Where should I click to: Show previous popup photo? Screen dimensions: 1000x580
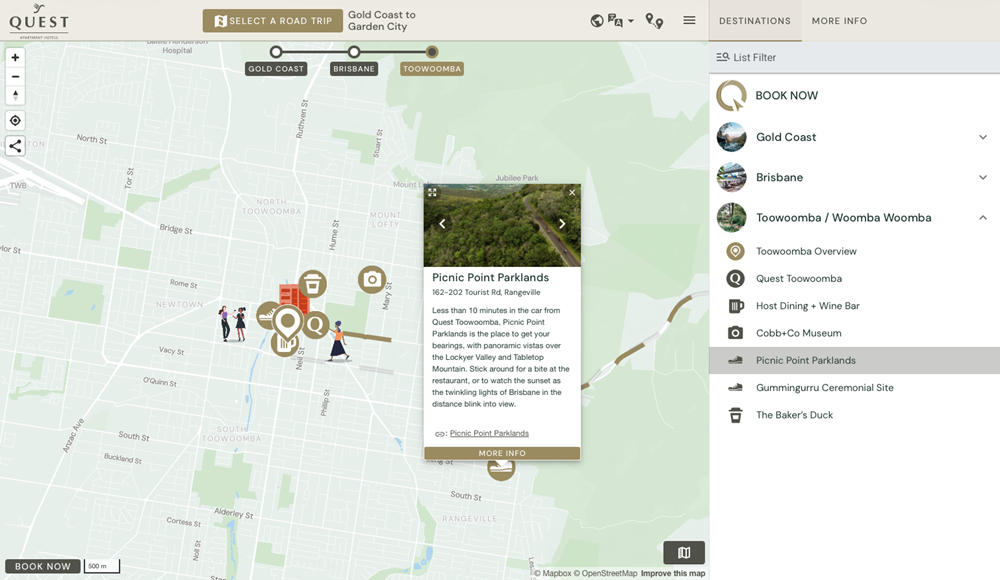pos(442,223)
